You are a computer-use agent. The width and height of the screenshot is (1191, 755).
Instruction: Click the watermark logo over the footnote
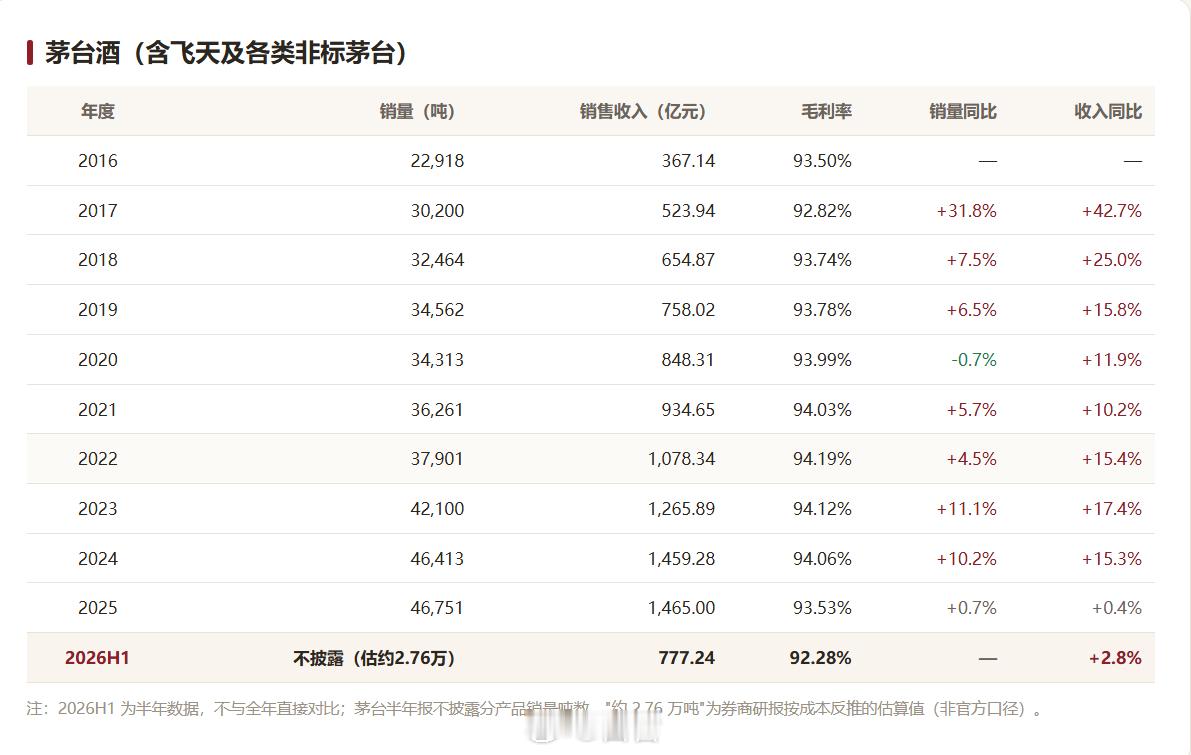[x=595, y=727]
